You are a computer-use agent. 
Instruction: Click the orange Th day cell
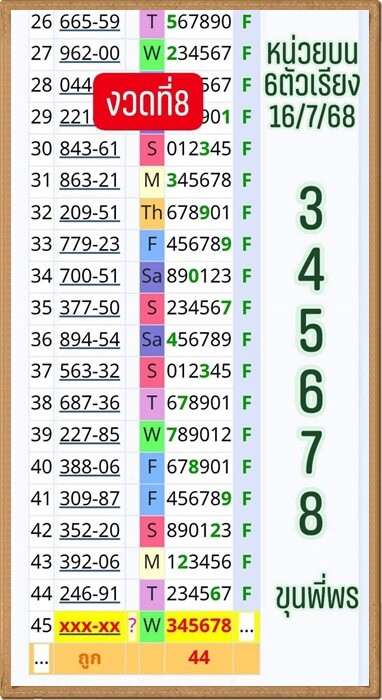pos(152,212)
